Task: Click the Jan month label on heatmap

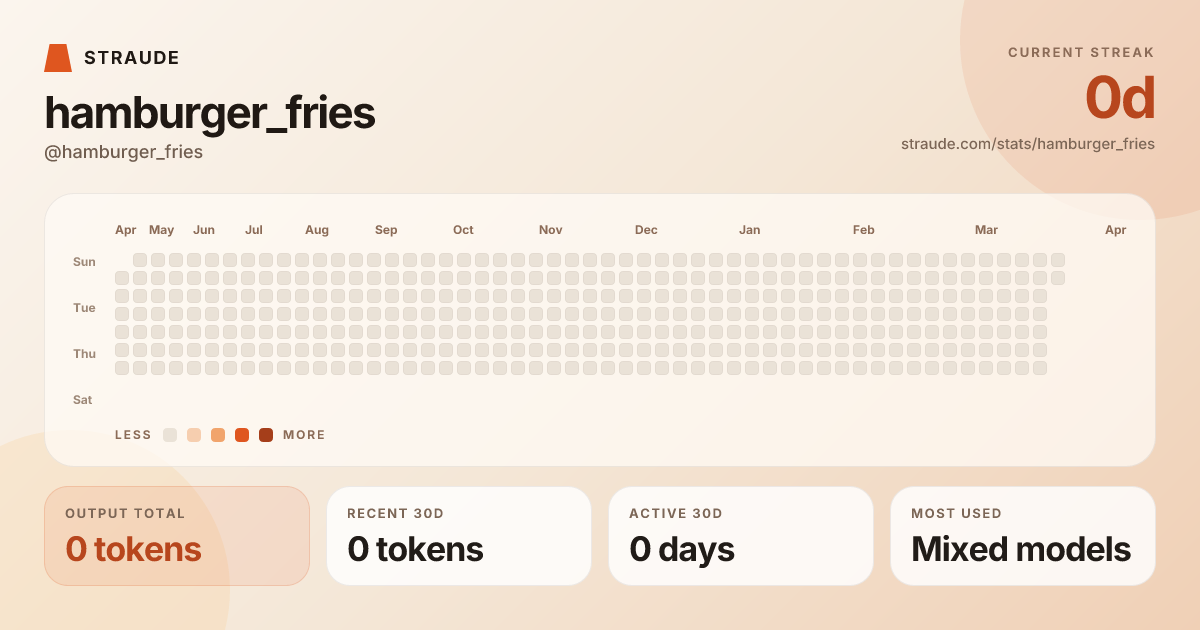Action: coord(749,230)
